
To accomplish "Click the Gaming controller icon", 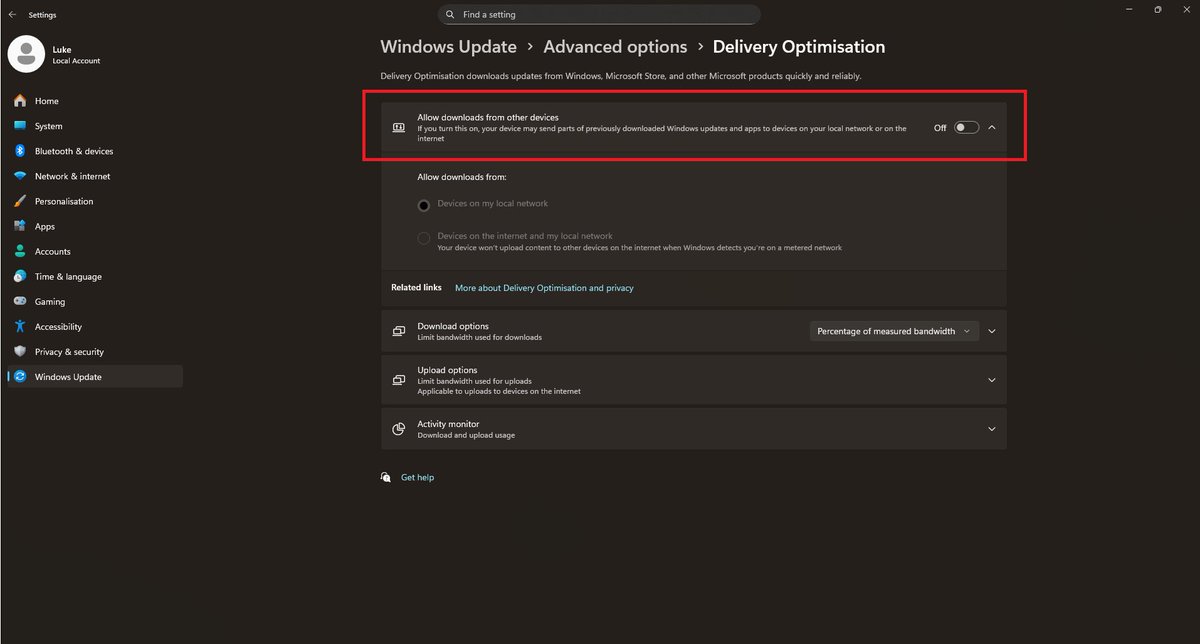I will (x=20, y=301).
